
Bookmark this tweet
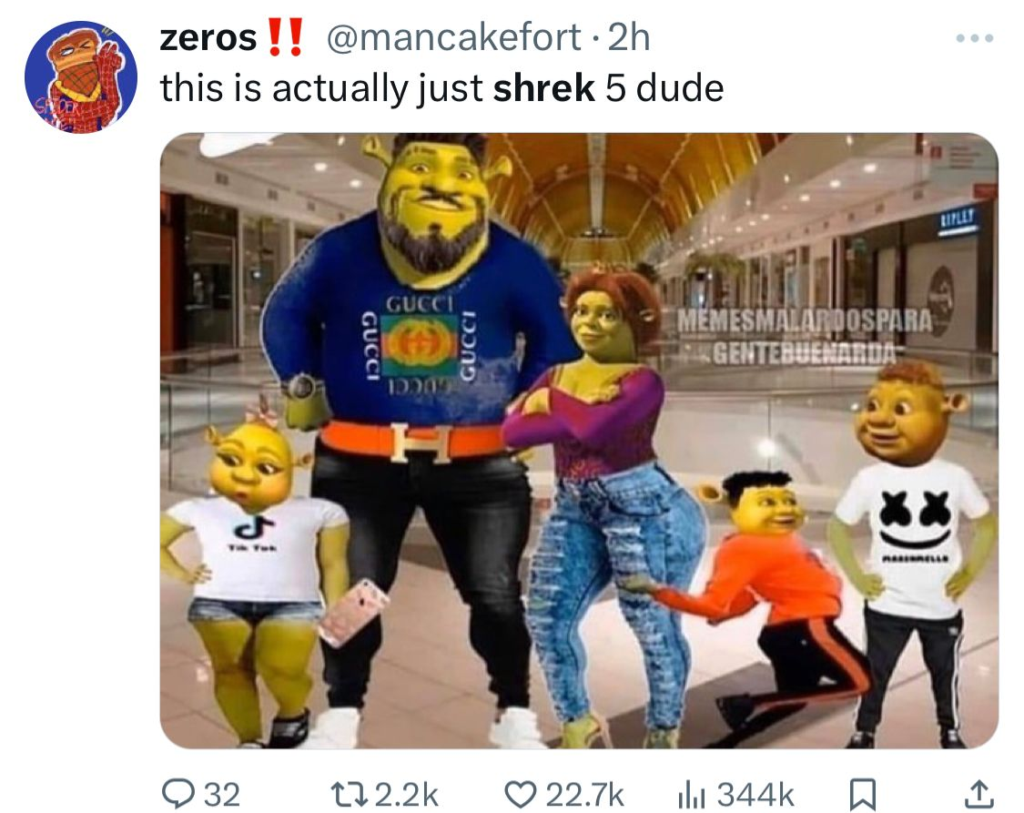coord(862,795)
